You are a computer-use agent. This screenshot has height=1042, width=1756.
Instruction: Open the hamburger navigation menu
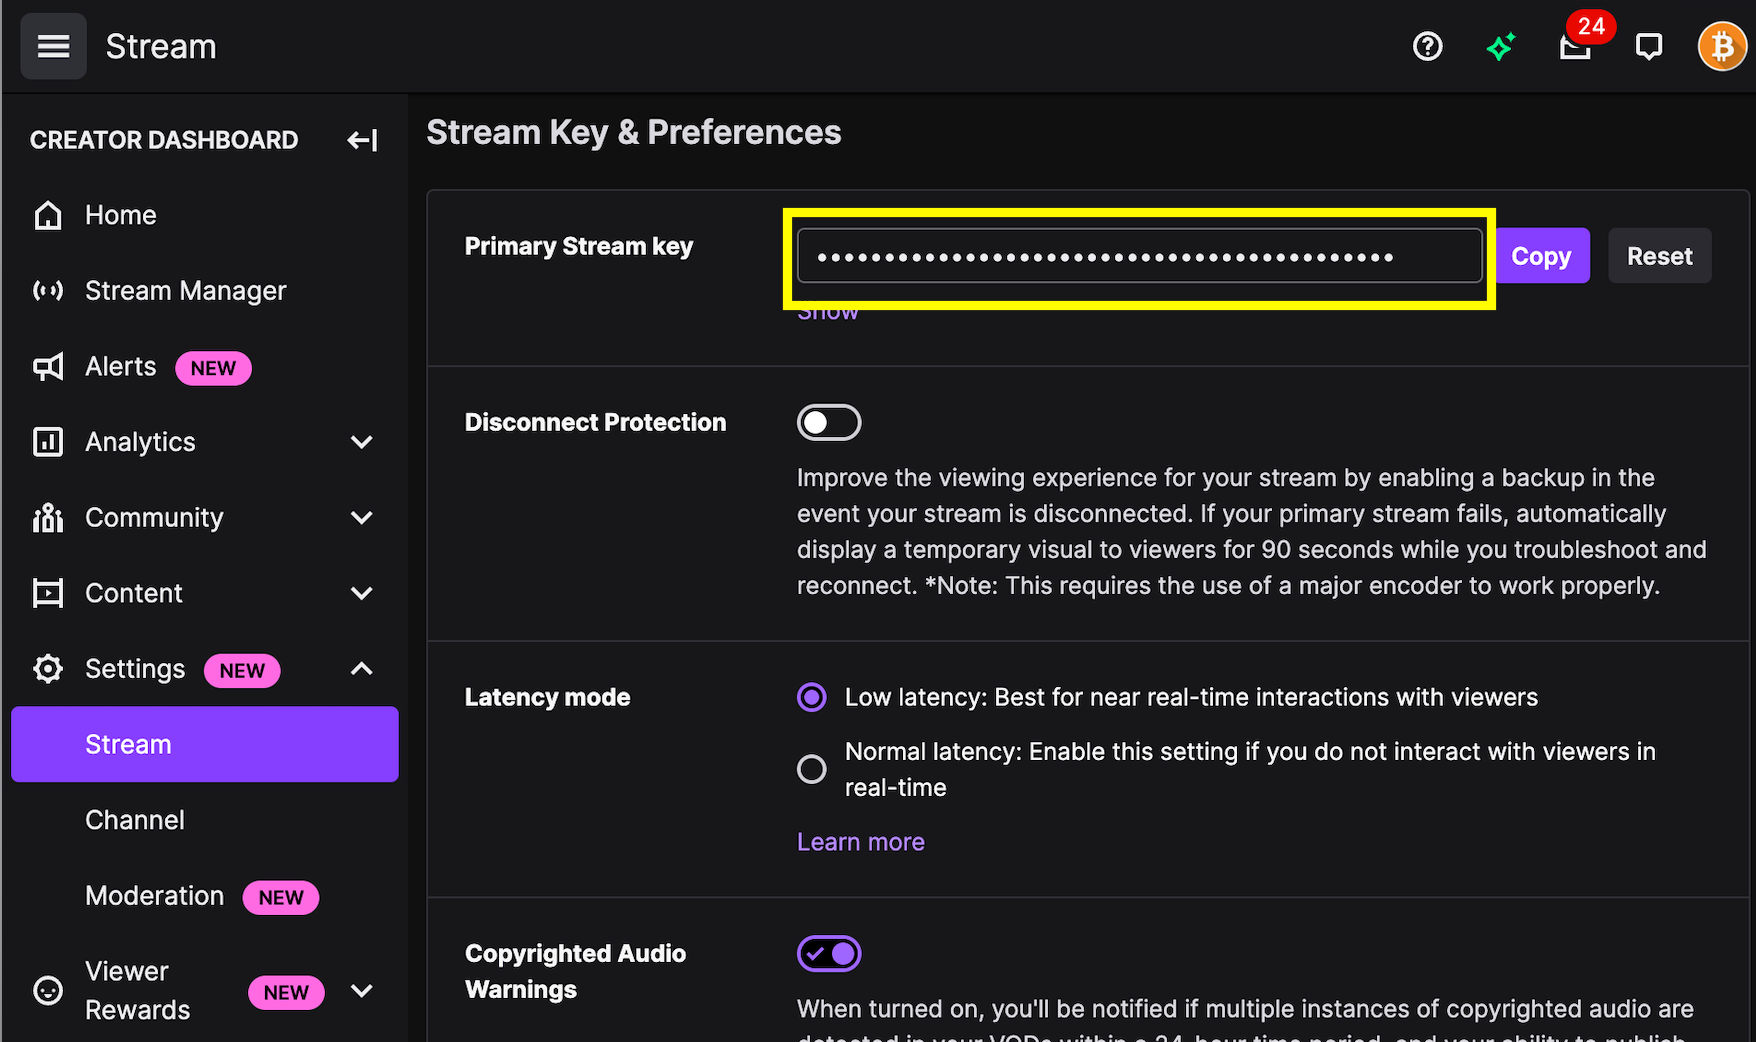[x=53, y=46]
